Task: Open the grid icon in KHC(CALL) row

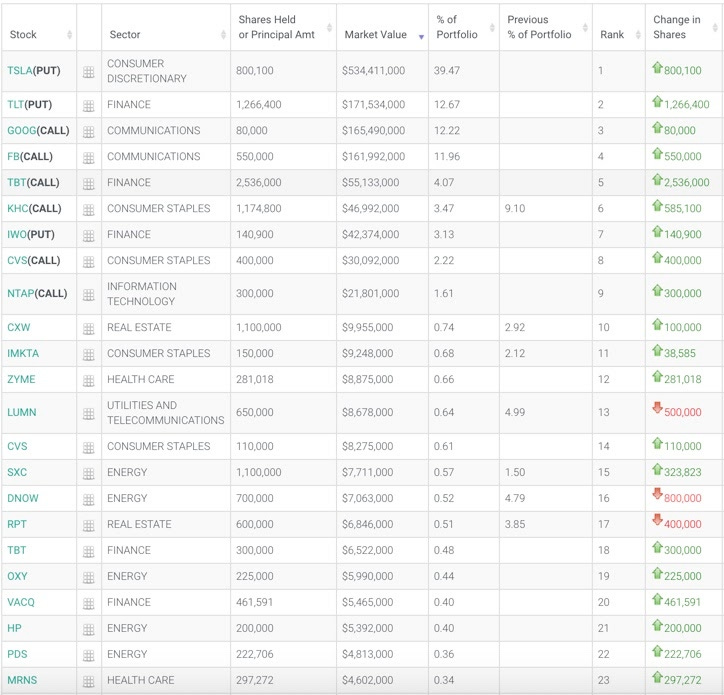Action: 89,210
